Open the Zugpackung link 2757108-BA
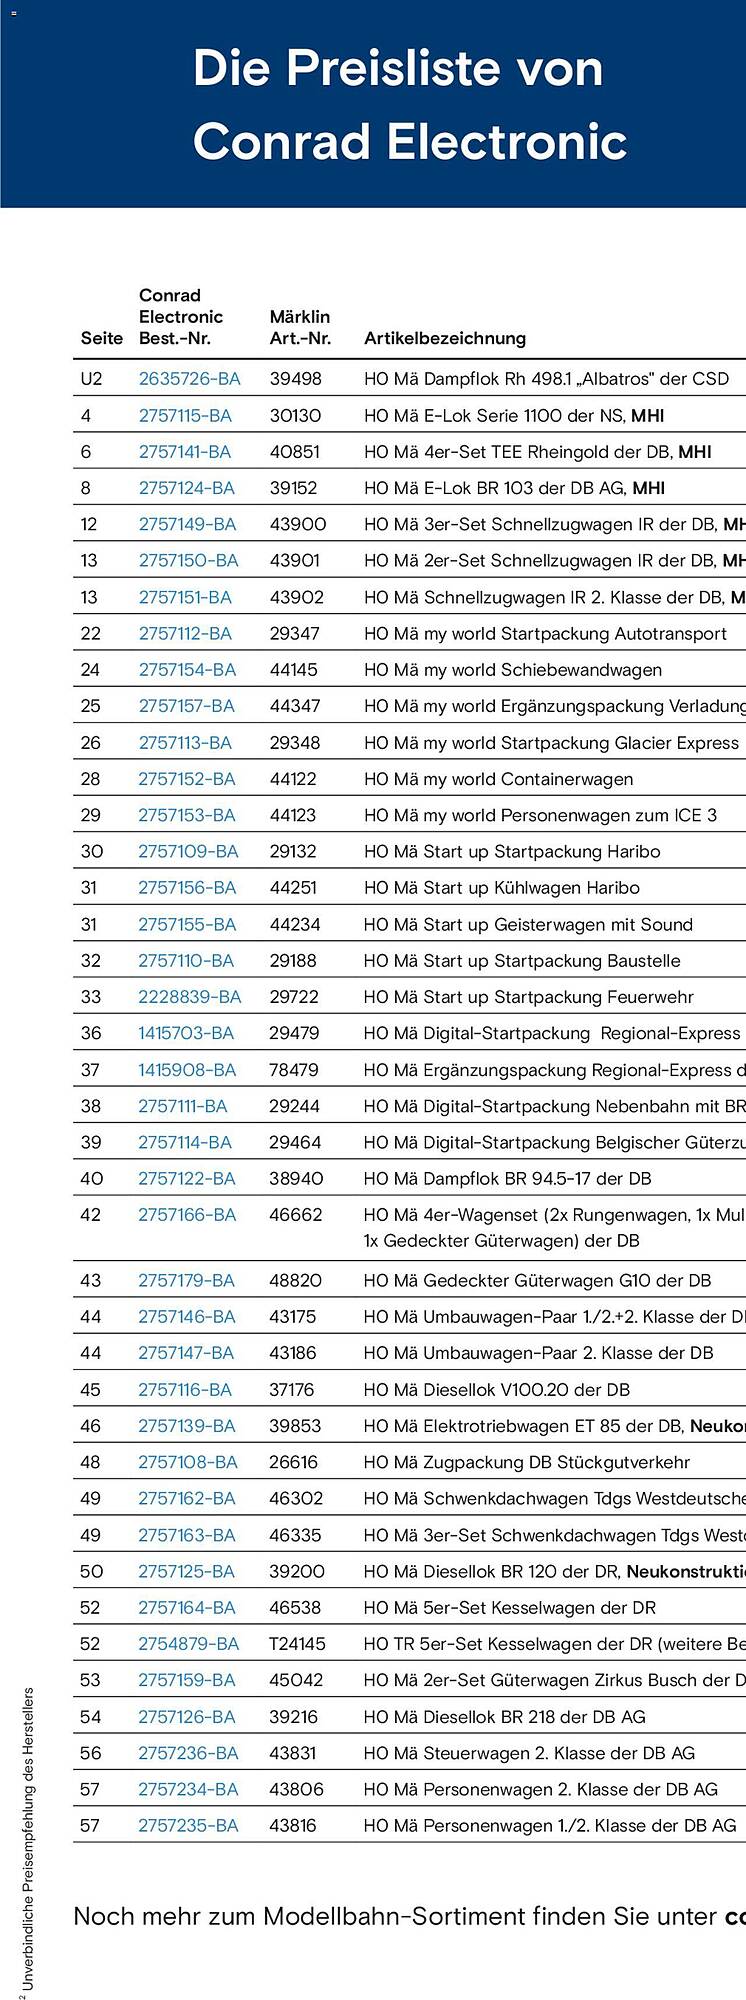 pos(188,1462)
